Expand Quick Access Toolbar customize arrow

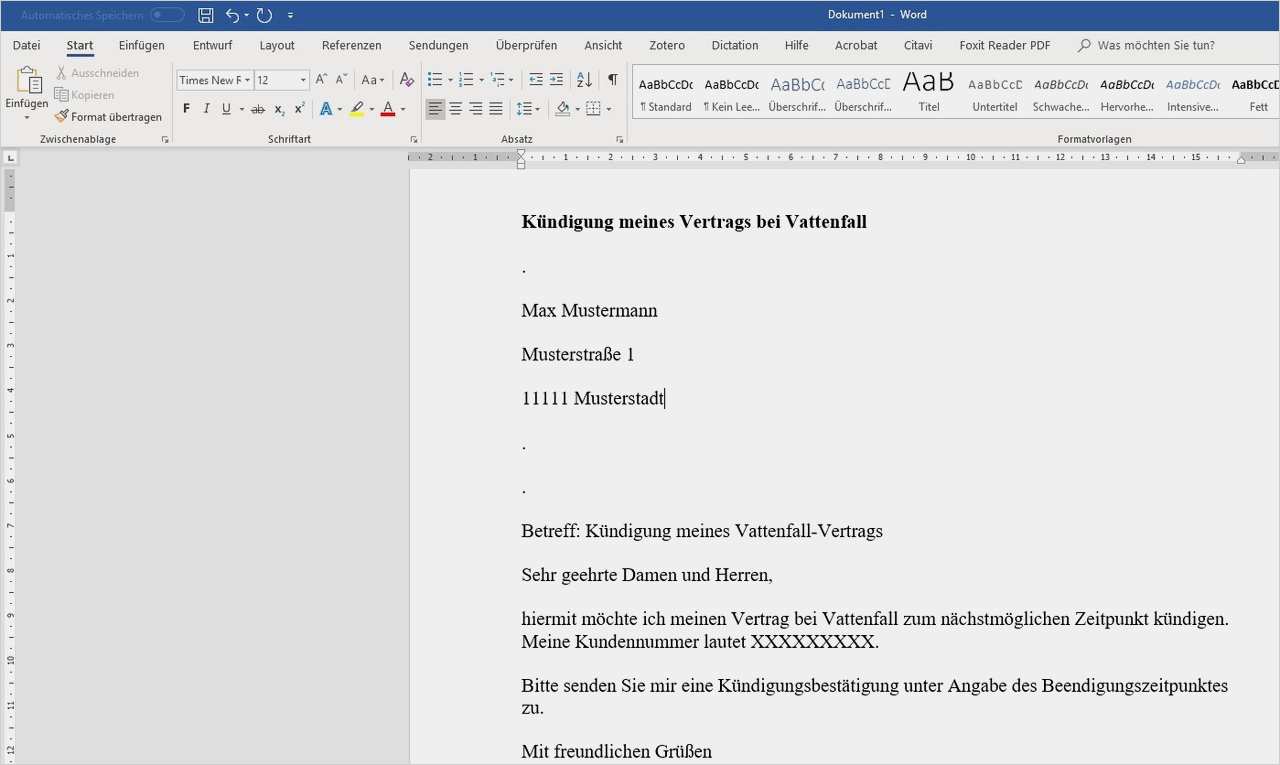[290, 15]
